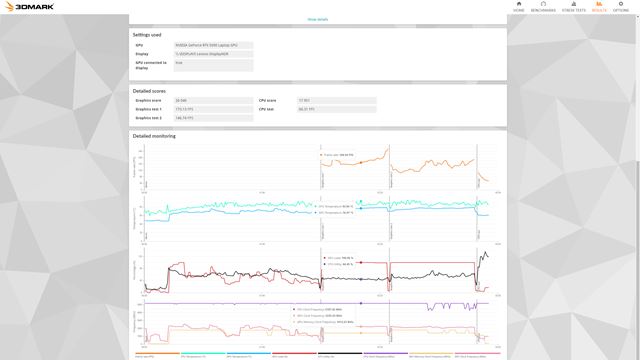Click the purple CPU clock frequency data point
Viewport: 640px width, 360px height.
(361, 303)
